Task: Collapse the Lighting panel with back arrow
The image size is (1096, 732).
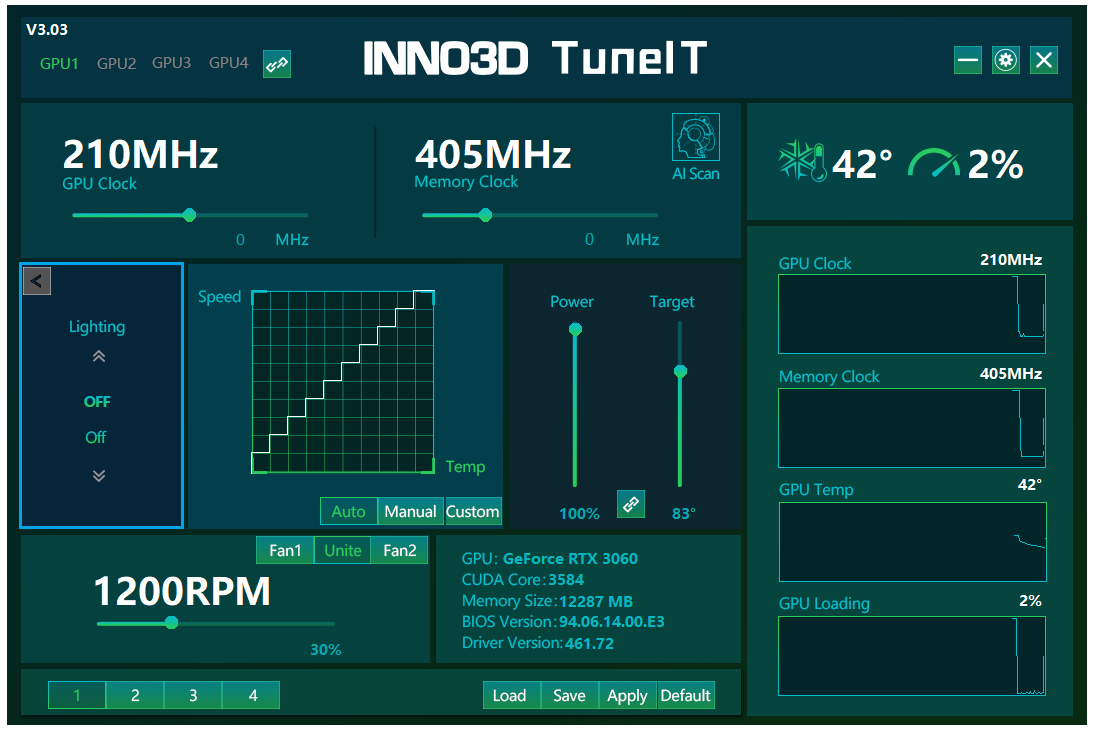Action: 37,281
